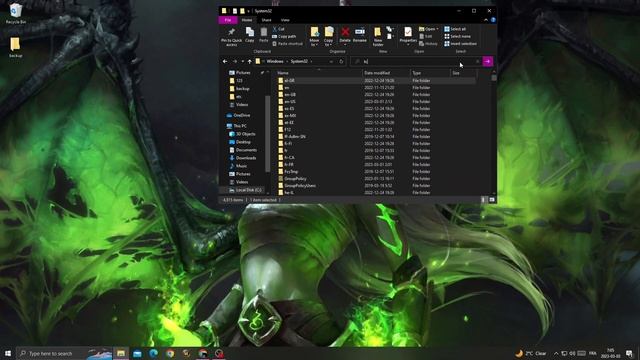
Task: Select Documents in navigation pane
Action: tap(243, 150)
